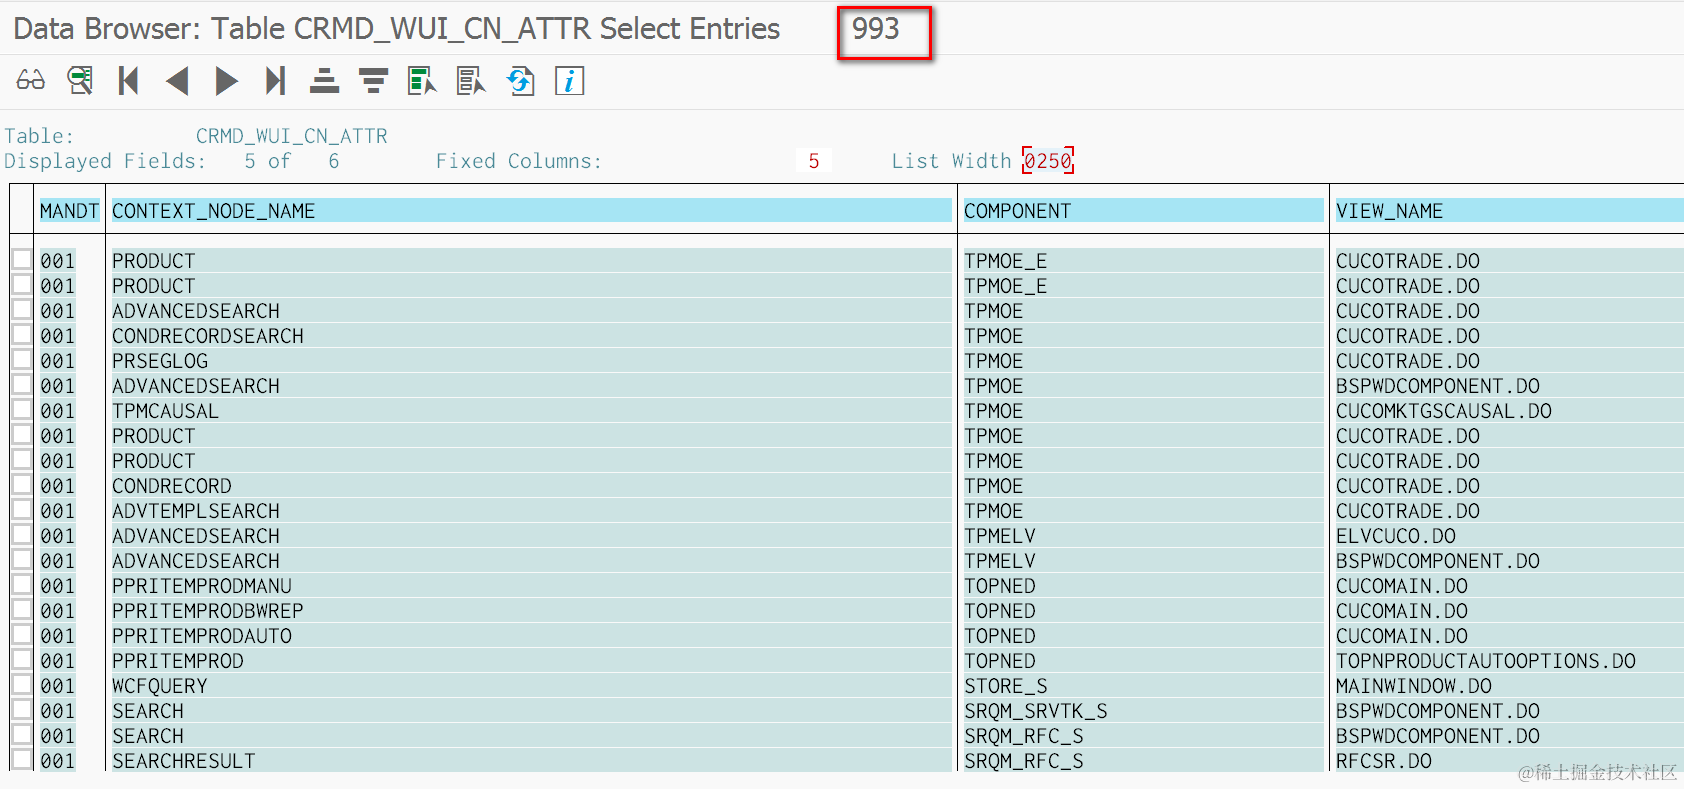Click the Deselect All entries icon

[x=471, y=80]
